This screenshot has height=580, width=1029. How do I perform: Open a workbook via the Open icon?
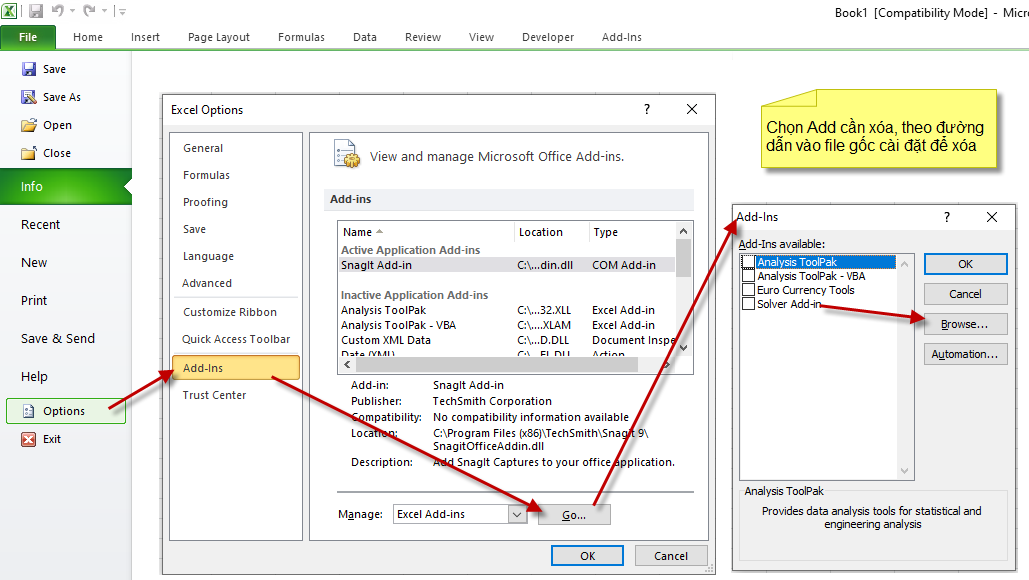(29, 124)
